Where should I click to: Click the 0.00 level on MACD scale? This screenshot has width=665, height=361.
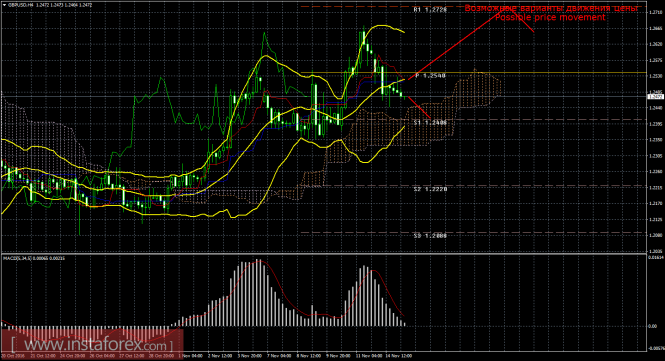click(653, 326)
